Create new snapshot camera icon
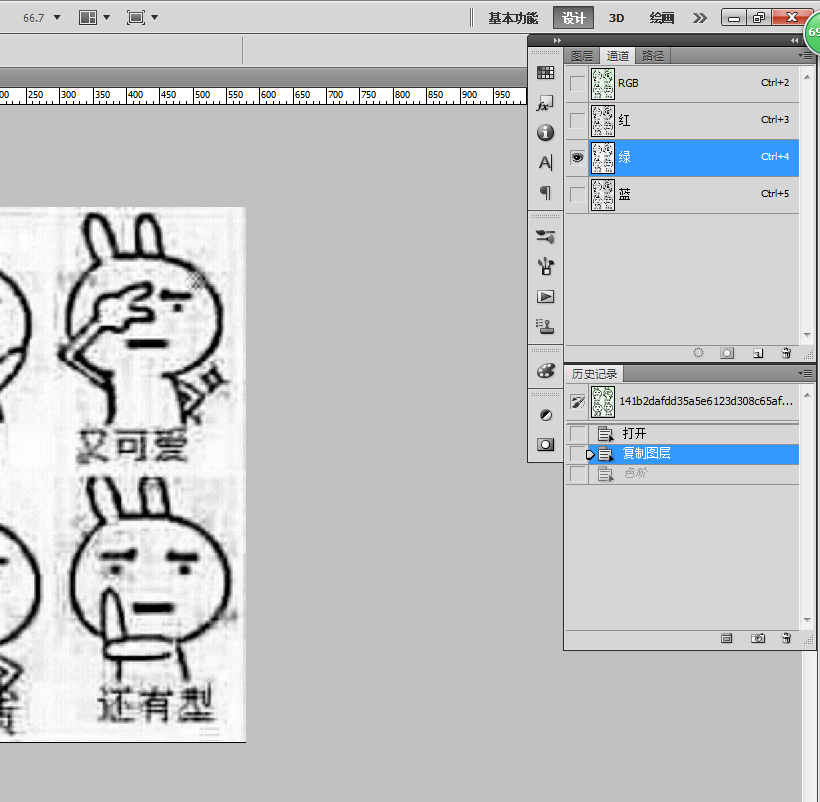 click(x=757, y=638)
